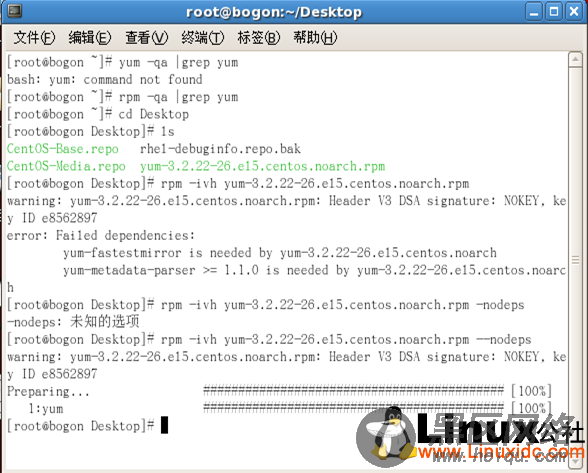Click the yum-fastestmirror dependency line
The height and width of the screenshot is (473, 588).
[x=280, y=253]
